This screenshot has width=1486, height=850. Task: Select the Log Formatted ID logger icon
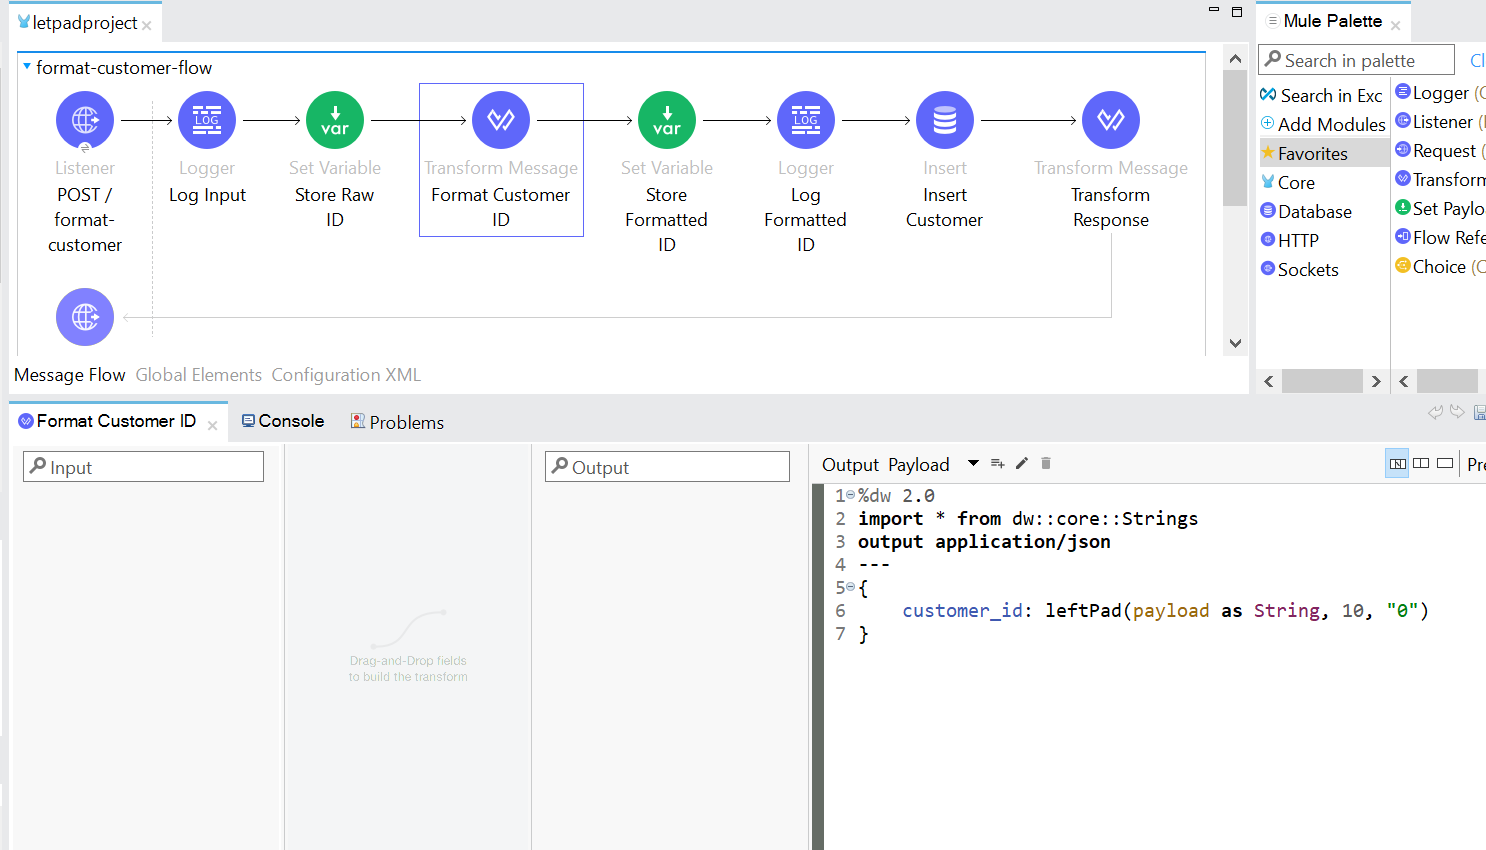(806, 120)
